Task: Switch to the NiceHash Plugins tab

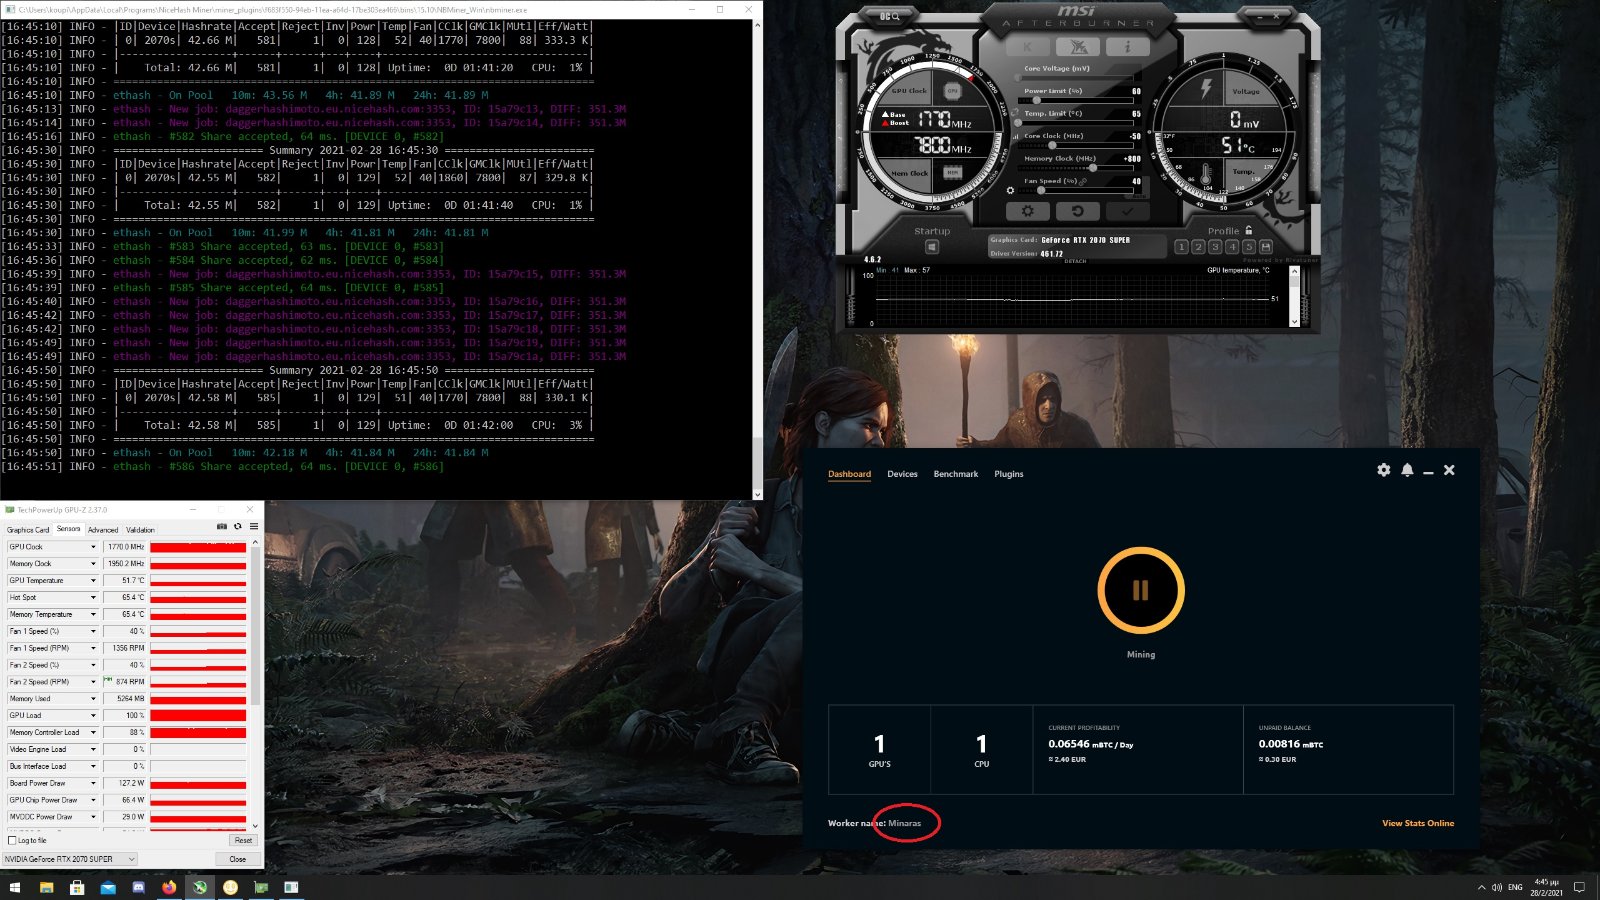Action: pyautogui.click(x=1009, y=474)
